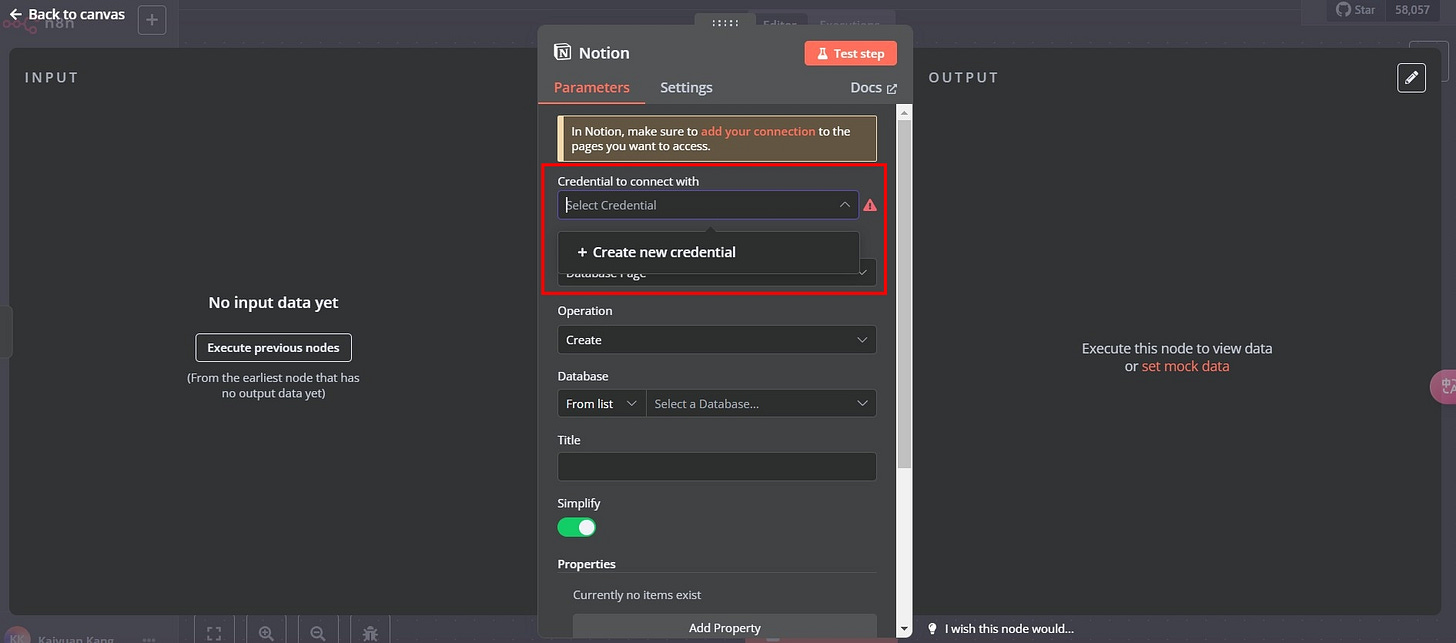Screen dimensions: 1456x643
Task: Open the Database 'From list' mode selector
Action: click(602, 404)
